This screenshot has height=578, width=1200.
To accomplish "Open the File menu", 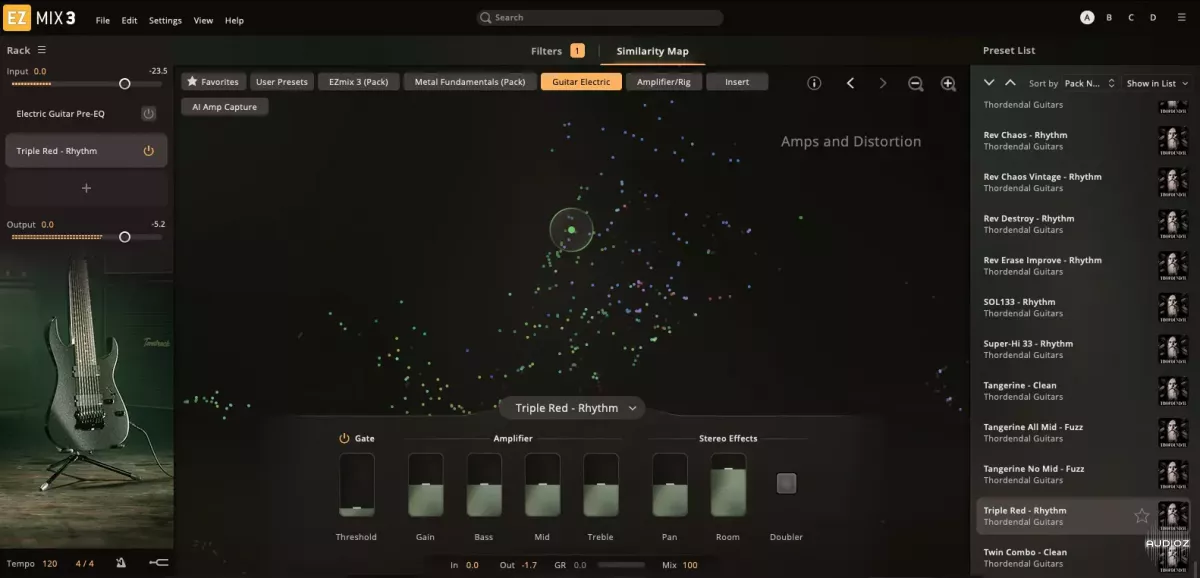I will (x=103, y=20).
